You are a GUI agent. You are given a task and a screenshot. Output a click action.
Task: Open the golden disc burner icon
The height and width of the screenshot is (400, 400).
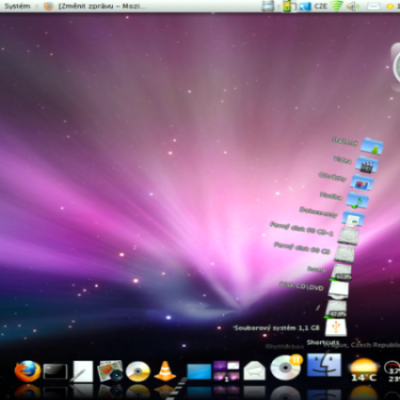pyautogui.click(x=138, y=371)
